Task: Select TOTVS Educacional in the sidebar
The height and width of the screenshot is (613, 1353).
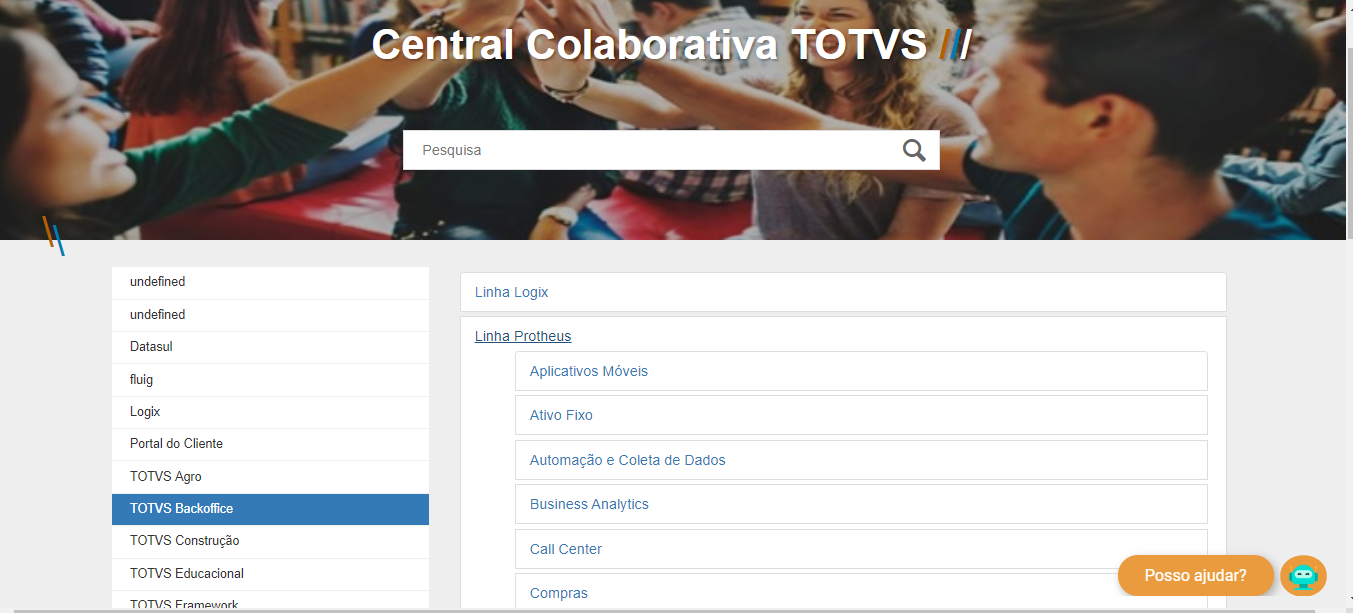Action: pos(270,574)
